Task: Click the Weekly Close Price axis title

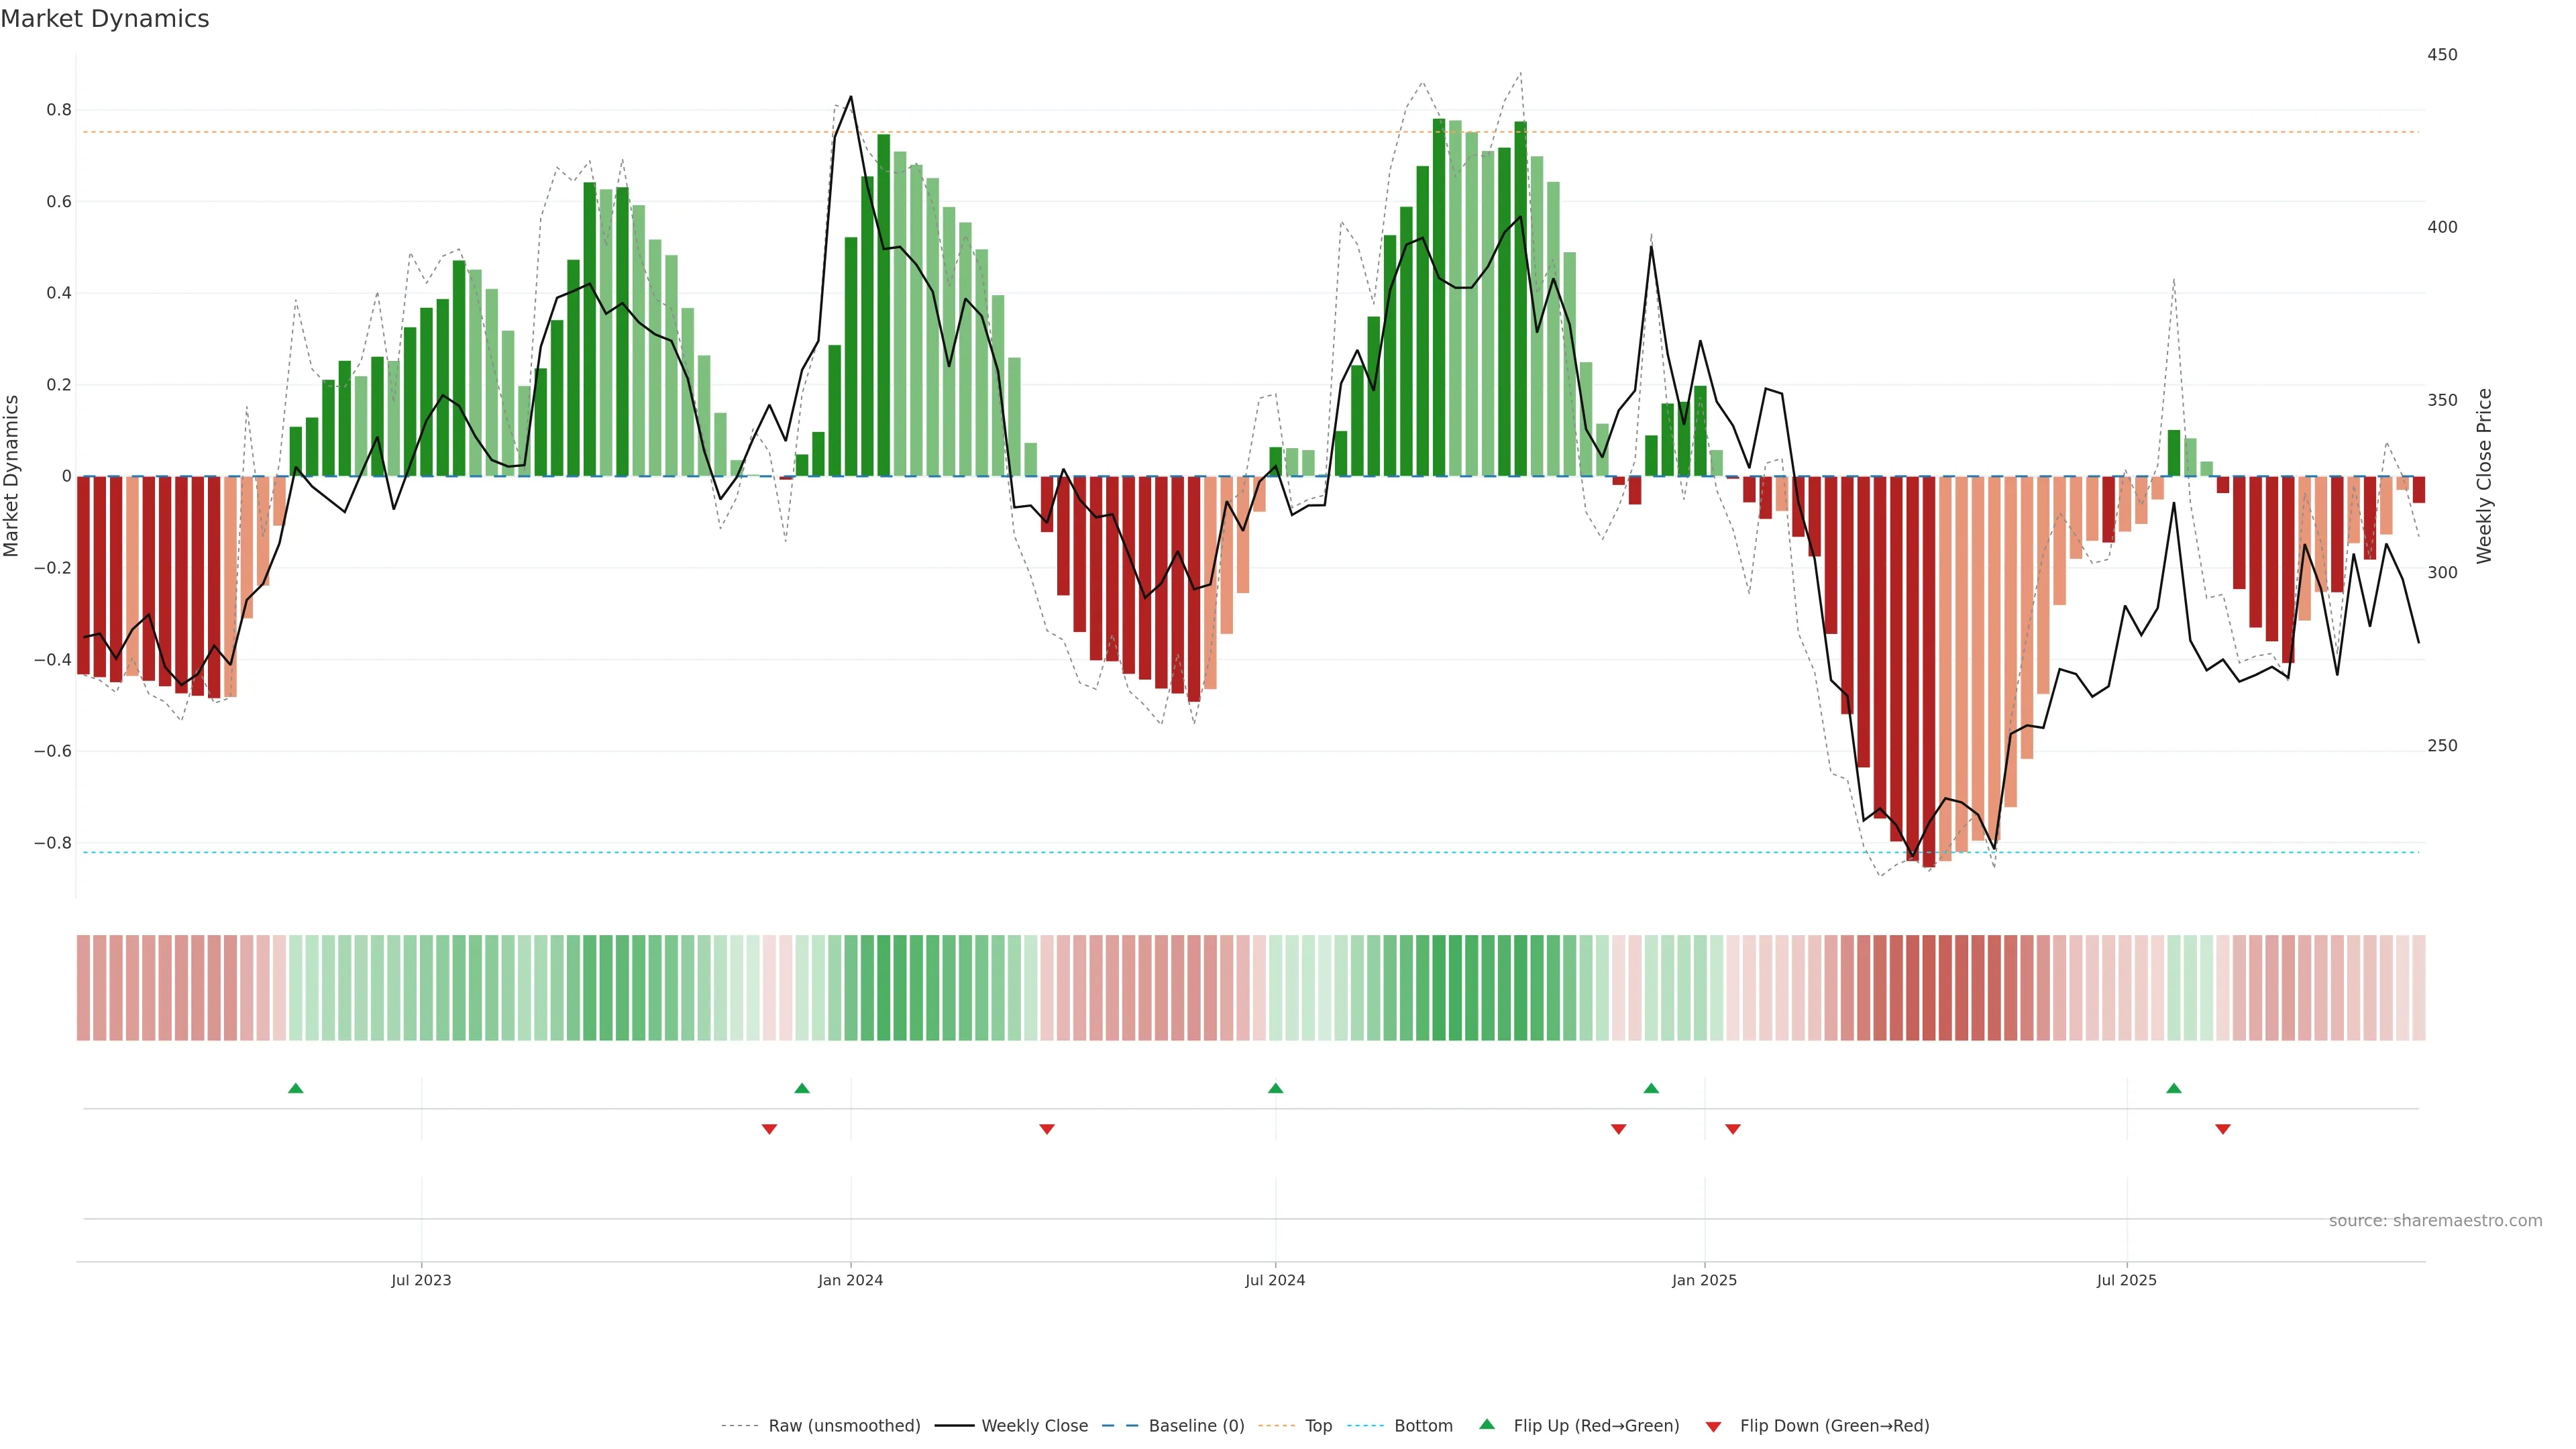Action: pyautogui.click(x=2484, y=476)
